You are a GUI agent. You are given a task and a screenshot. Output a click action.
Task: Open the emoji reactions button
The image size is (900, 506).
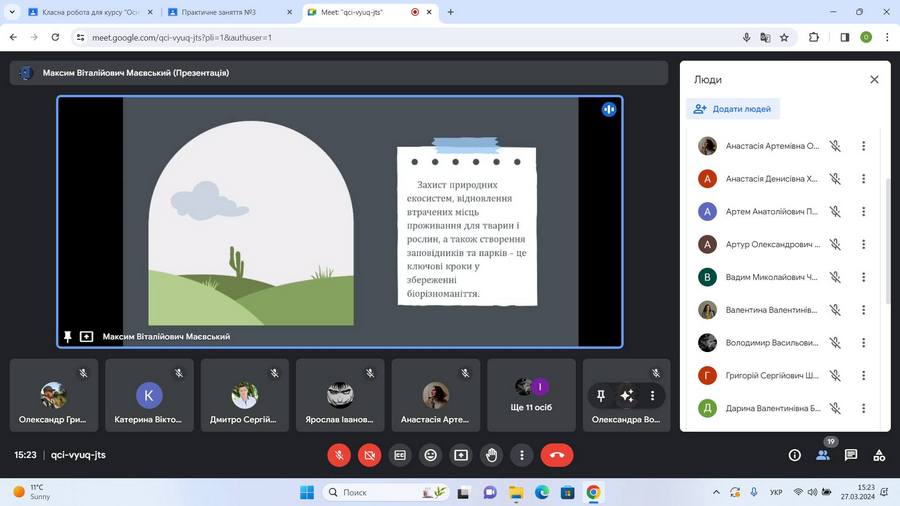pyautogui.click(x=430, y=455)
